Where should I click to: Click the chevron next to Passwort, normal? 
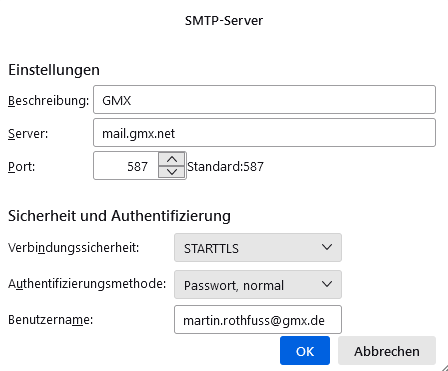(x=327, y=284)
